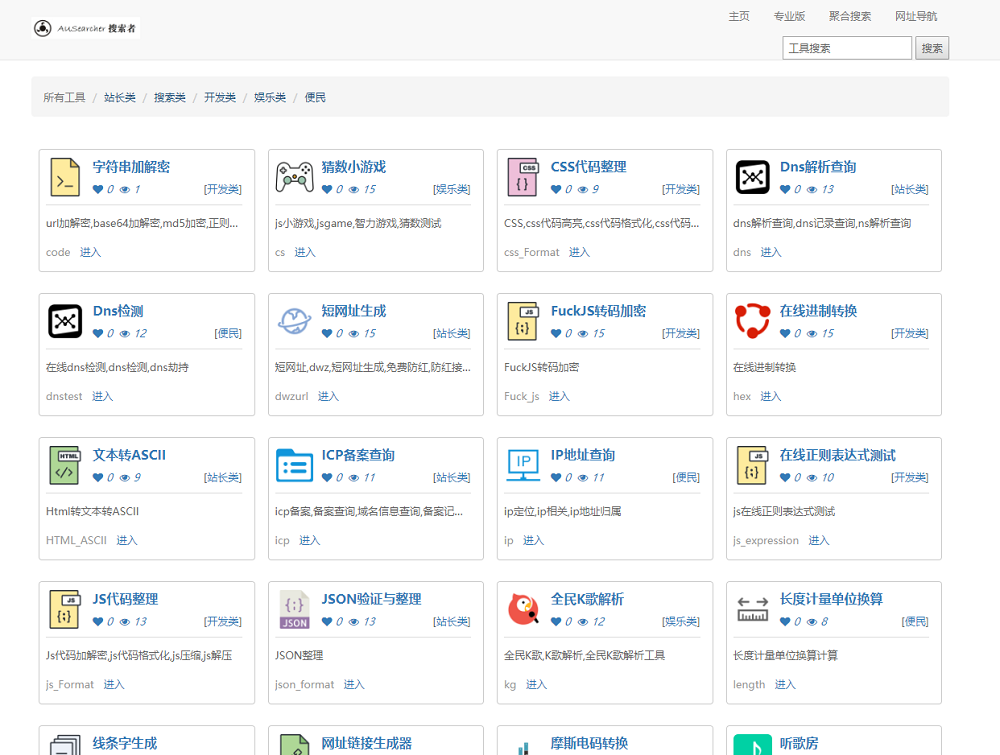Click 进入 next to code

(x=91, y=253)
